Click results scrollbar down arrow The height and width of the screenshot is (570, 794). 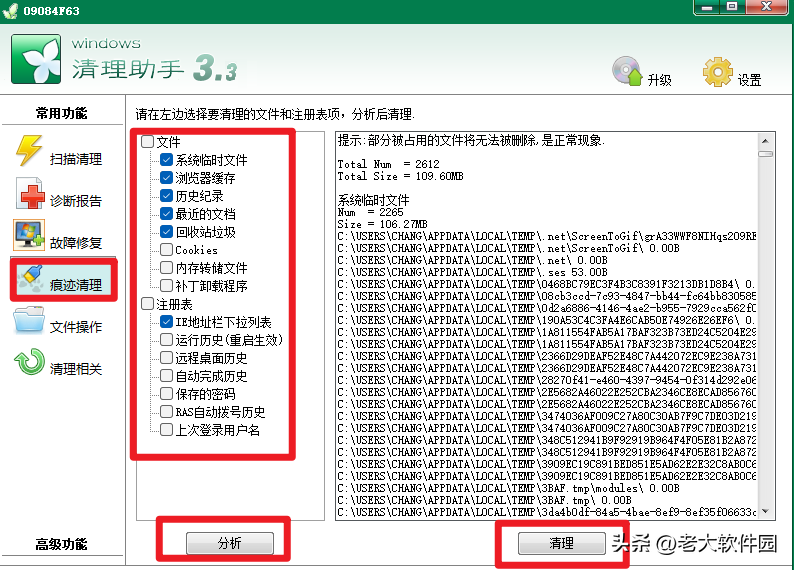pos(765,511)
